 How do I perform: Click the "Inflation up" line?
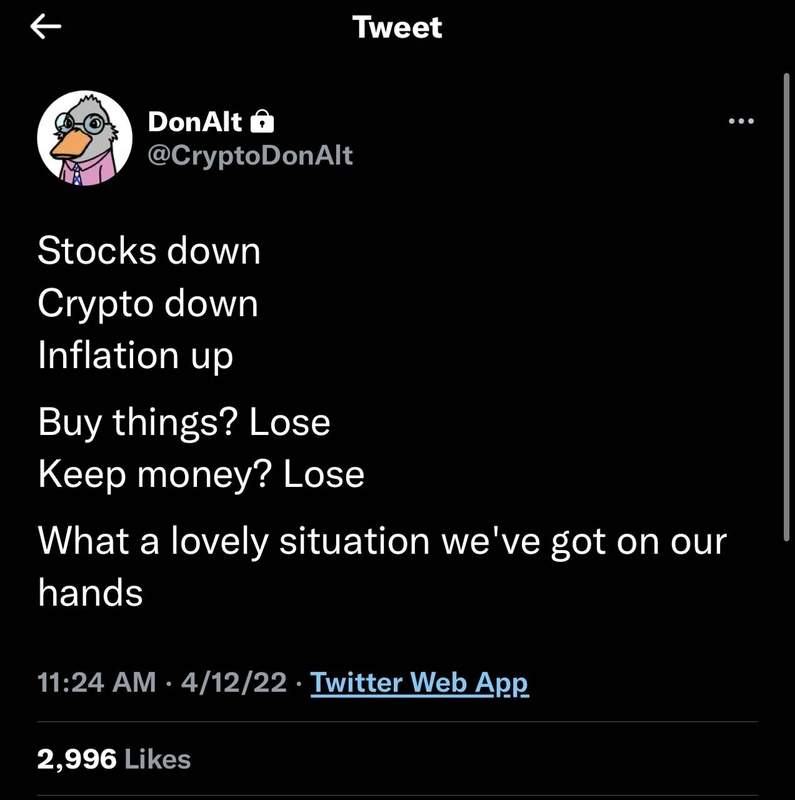point(135,356)
